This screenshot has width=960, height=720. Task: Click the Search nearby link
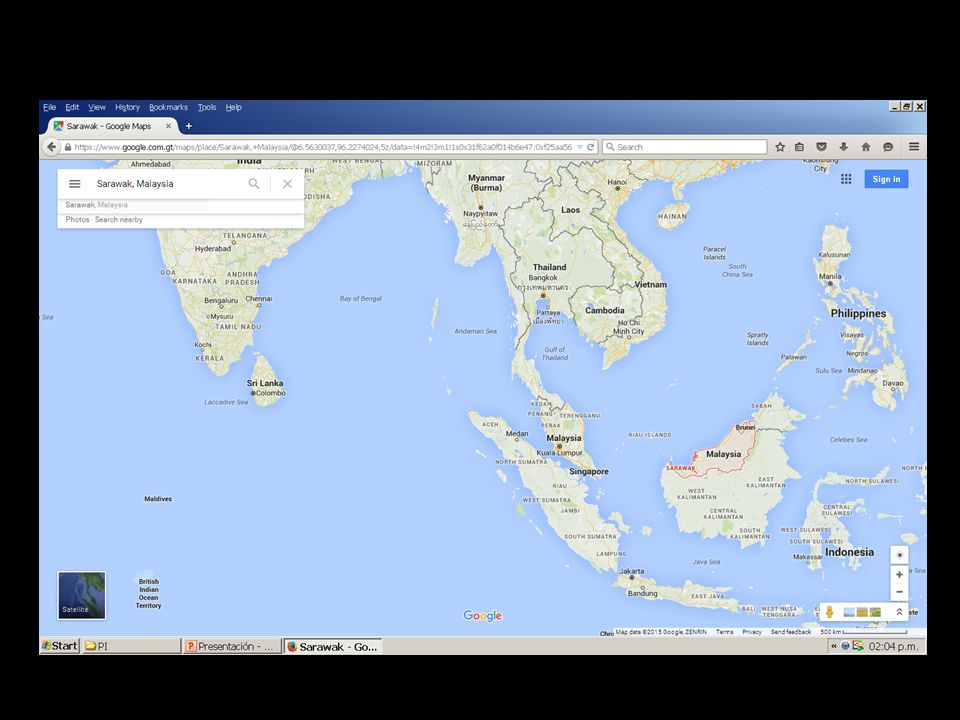click(x=119, y=219)
